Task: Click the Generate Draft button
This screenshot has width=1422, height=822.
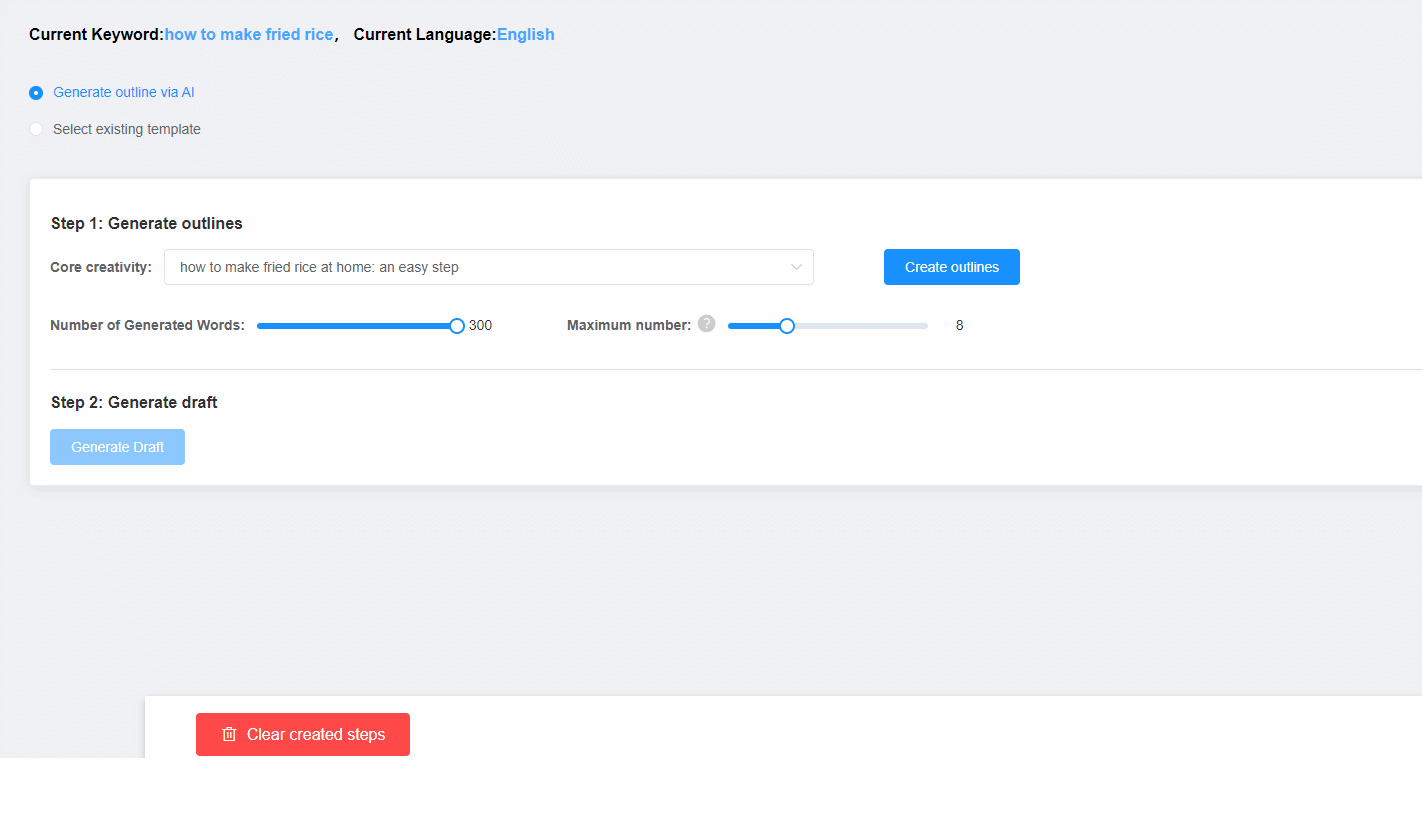Action: pyautogui.click(x=118, y=447)
